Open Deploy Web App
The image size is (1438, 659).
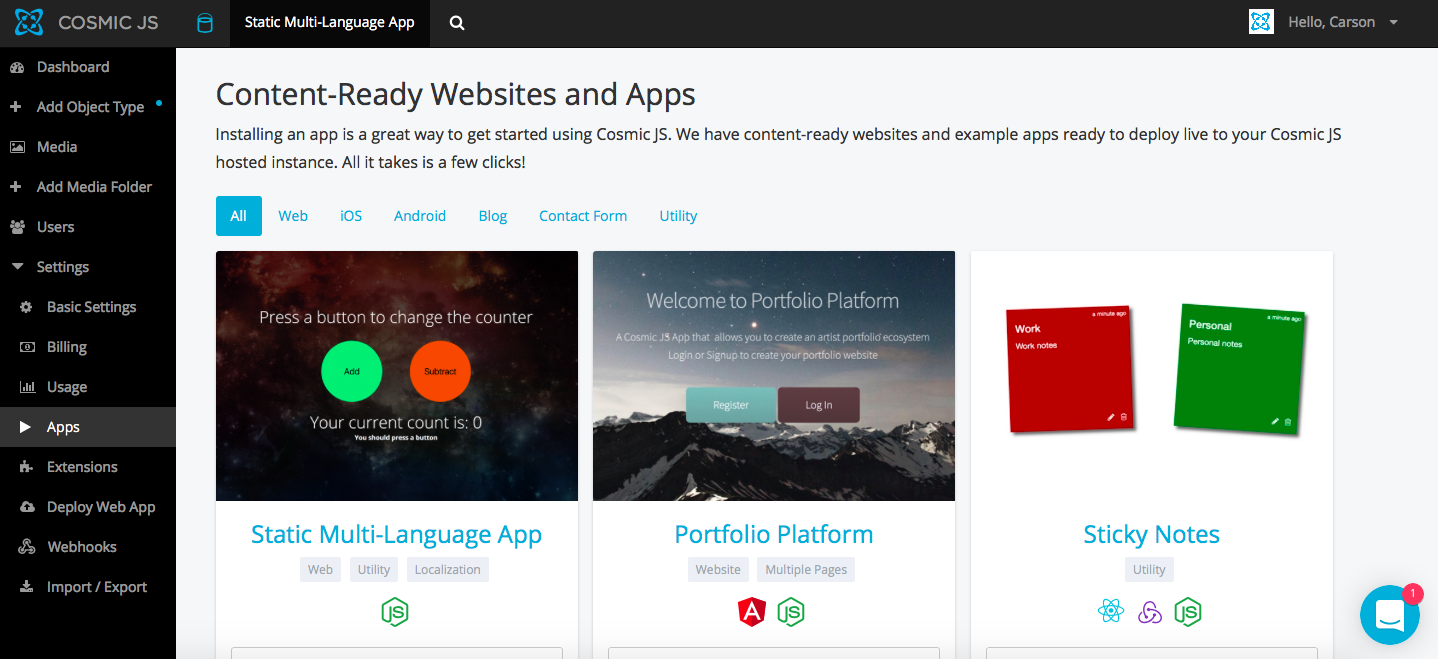(101, 507)
